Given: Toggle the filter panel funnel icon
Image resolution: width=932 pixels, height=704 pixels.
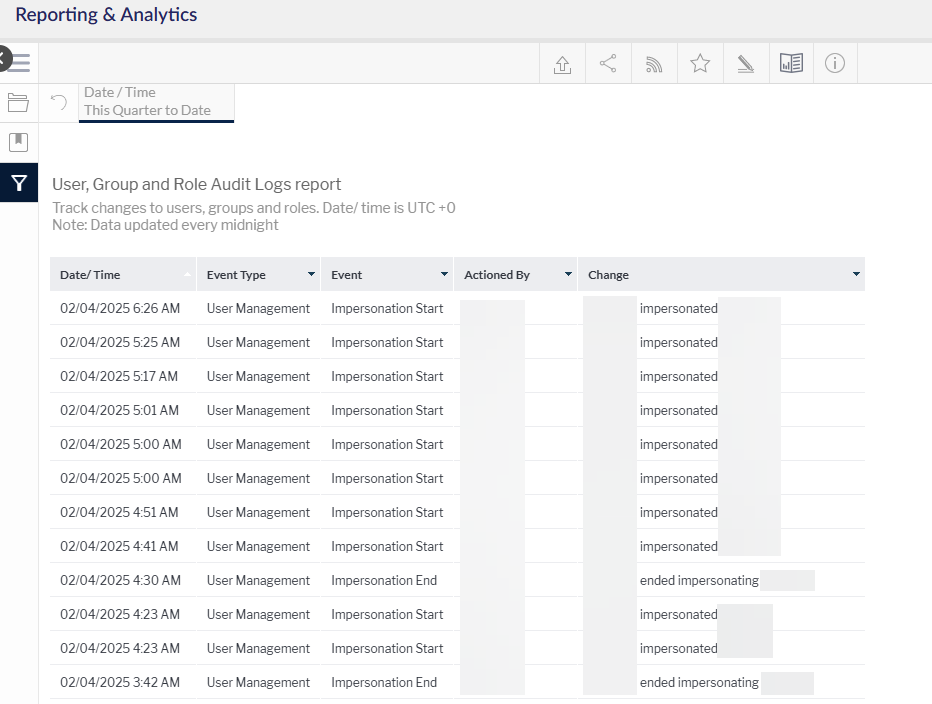Looking at the screenshot, I should pos(18,183).
